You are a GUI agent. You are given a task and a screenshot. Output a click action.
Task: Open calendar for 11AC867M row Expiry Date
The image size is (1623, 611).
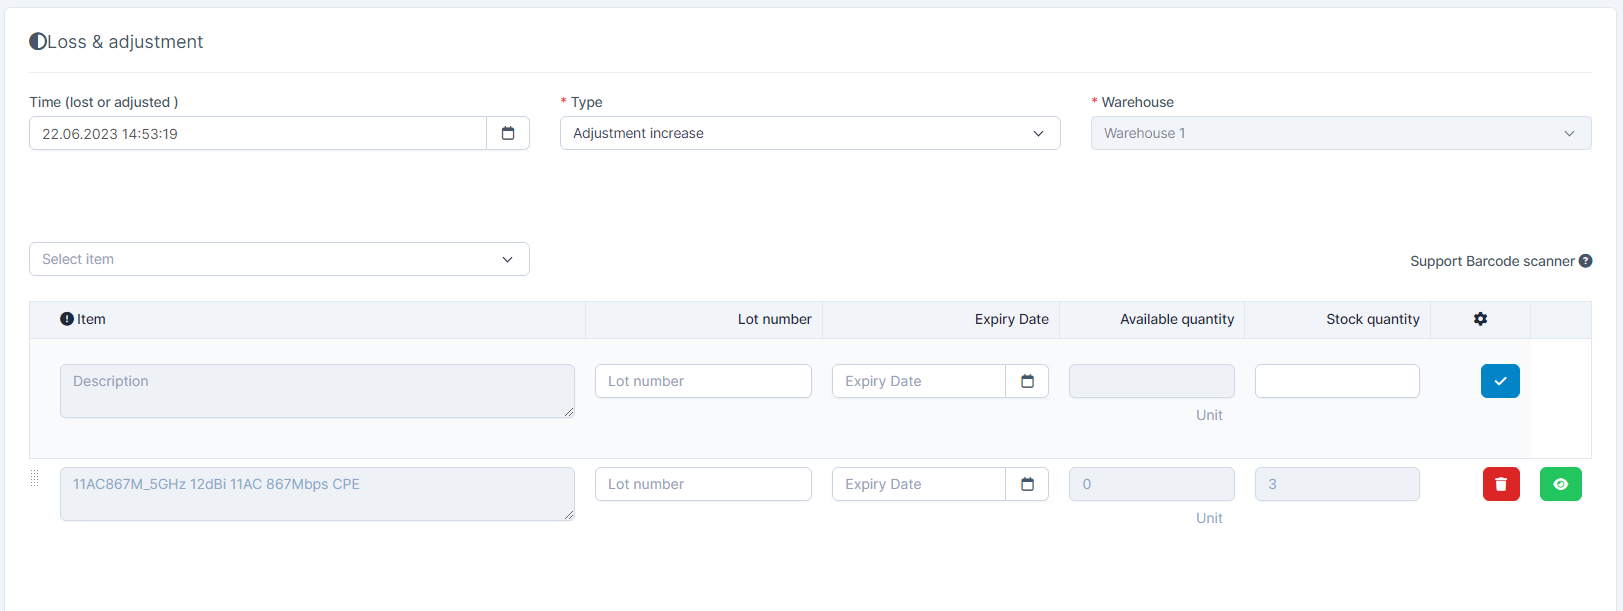click(x=1027, y=484)
